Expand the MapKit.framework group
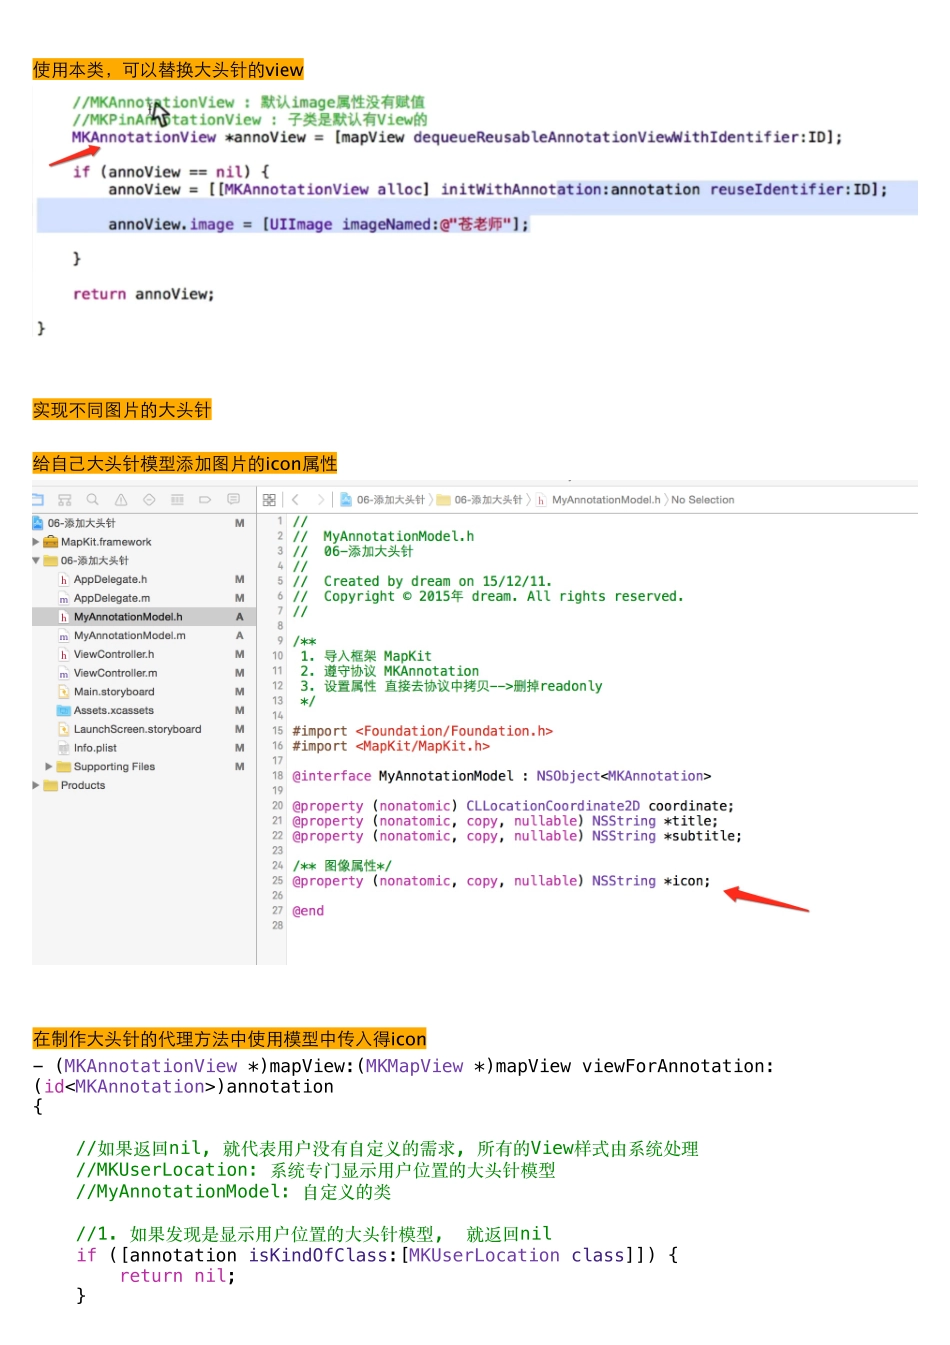The image size is (950, 1345). point(37,542)
